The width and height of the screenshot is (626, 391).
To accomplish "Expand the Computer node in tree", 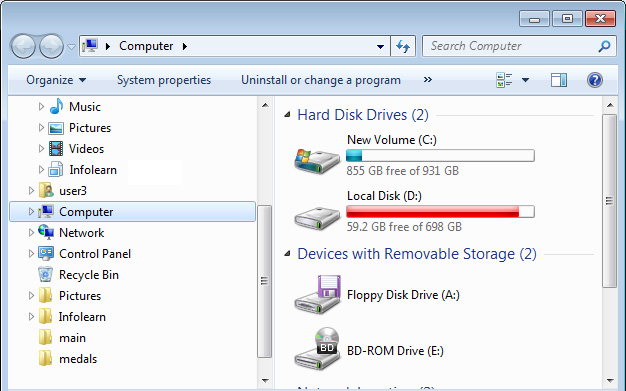I will pyautogui.click(x=31, y=212).
